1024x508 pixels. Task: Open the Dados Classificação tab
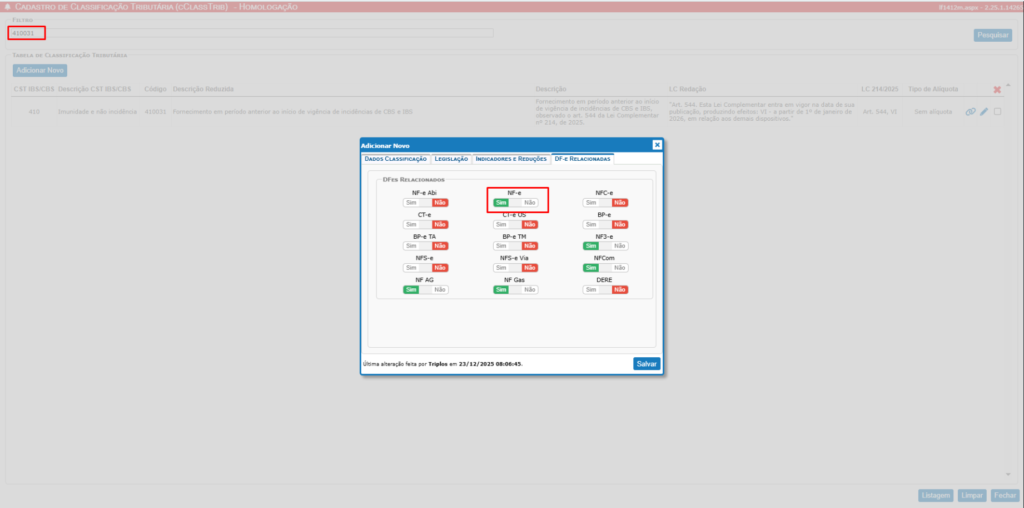coord(396,159)
